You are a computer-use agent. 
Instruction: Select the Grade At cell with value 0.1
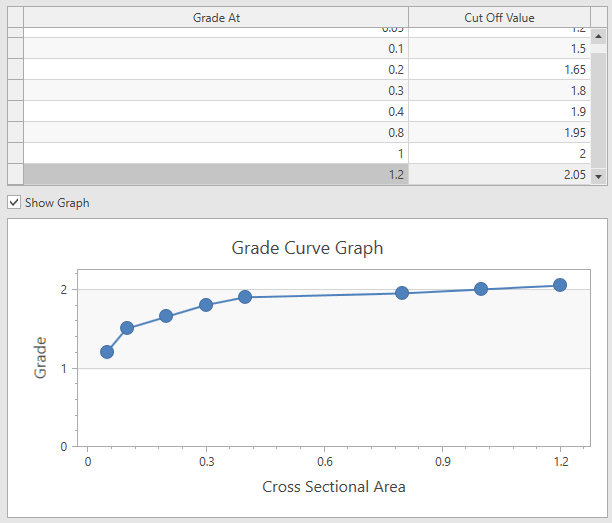point(215,49)
